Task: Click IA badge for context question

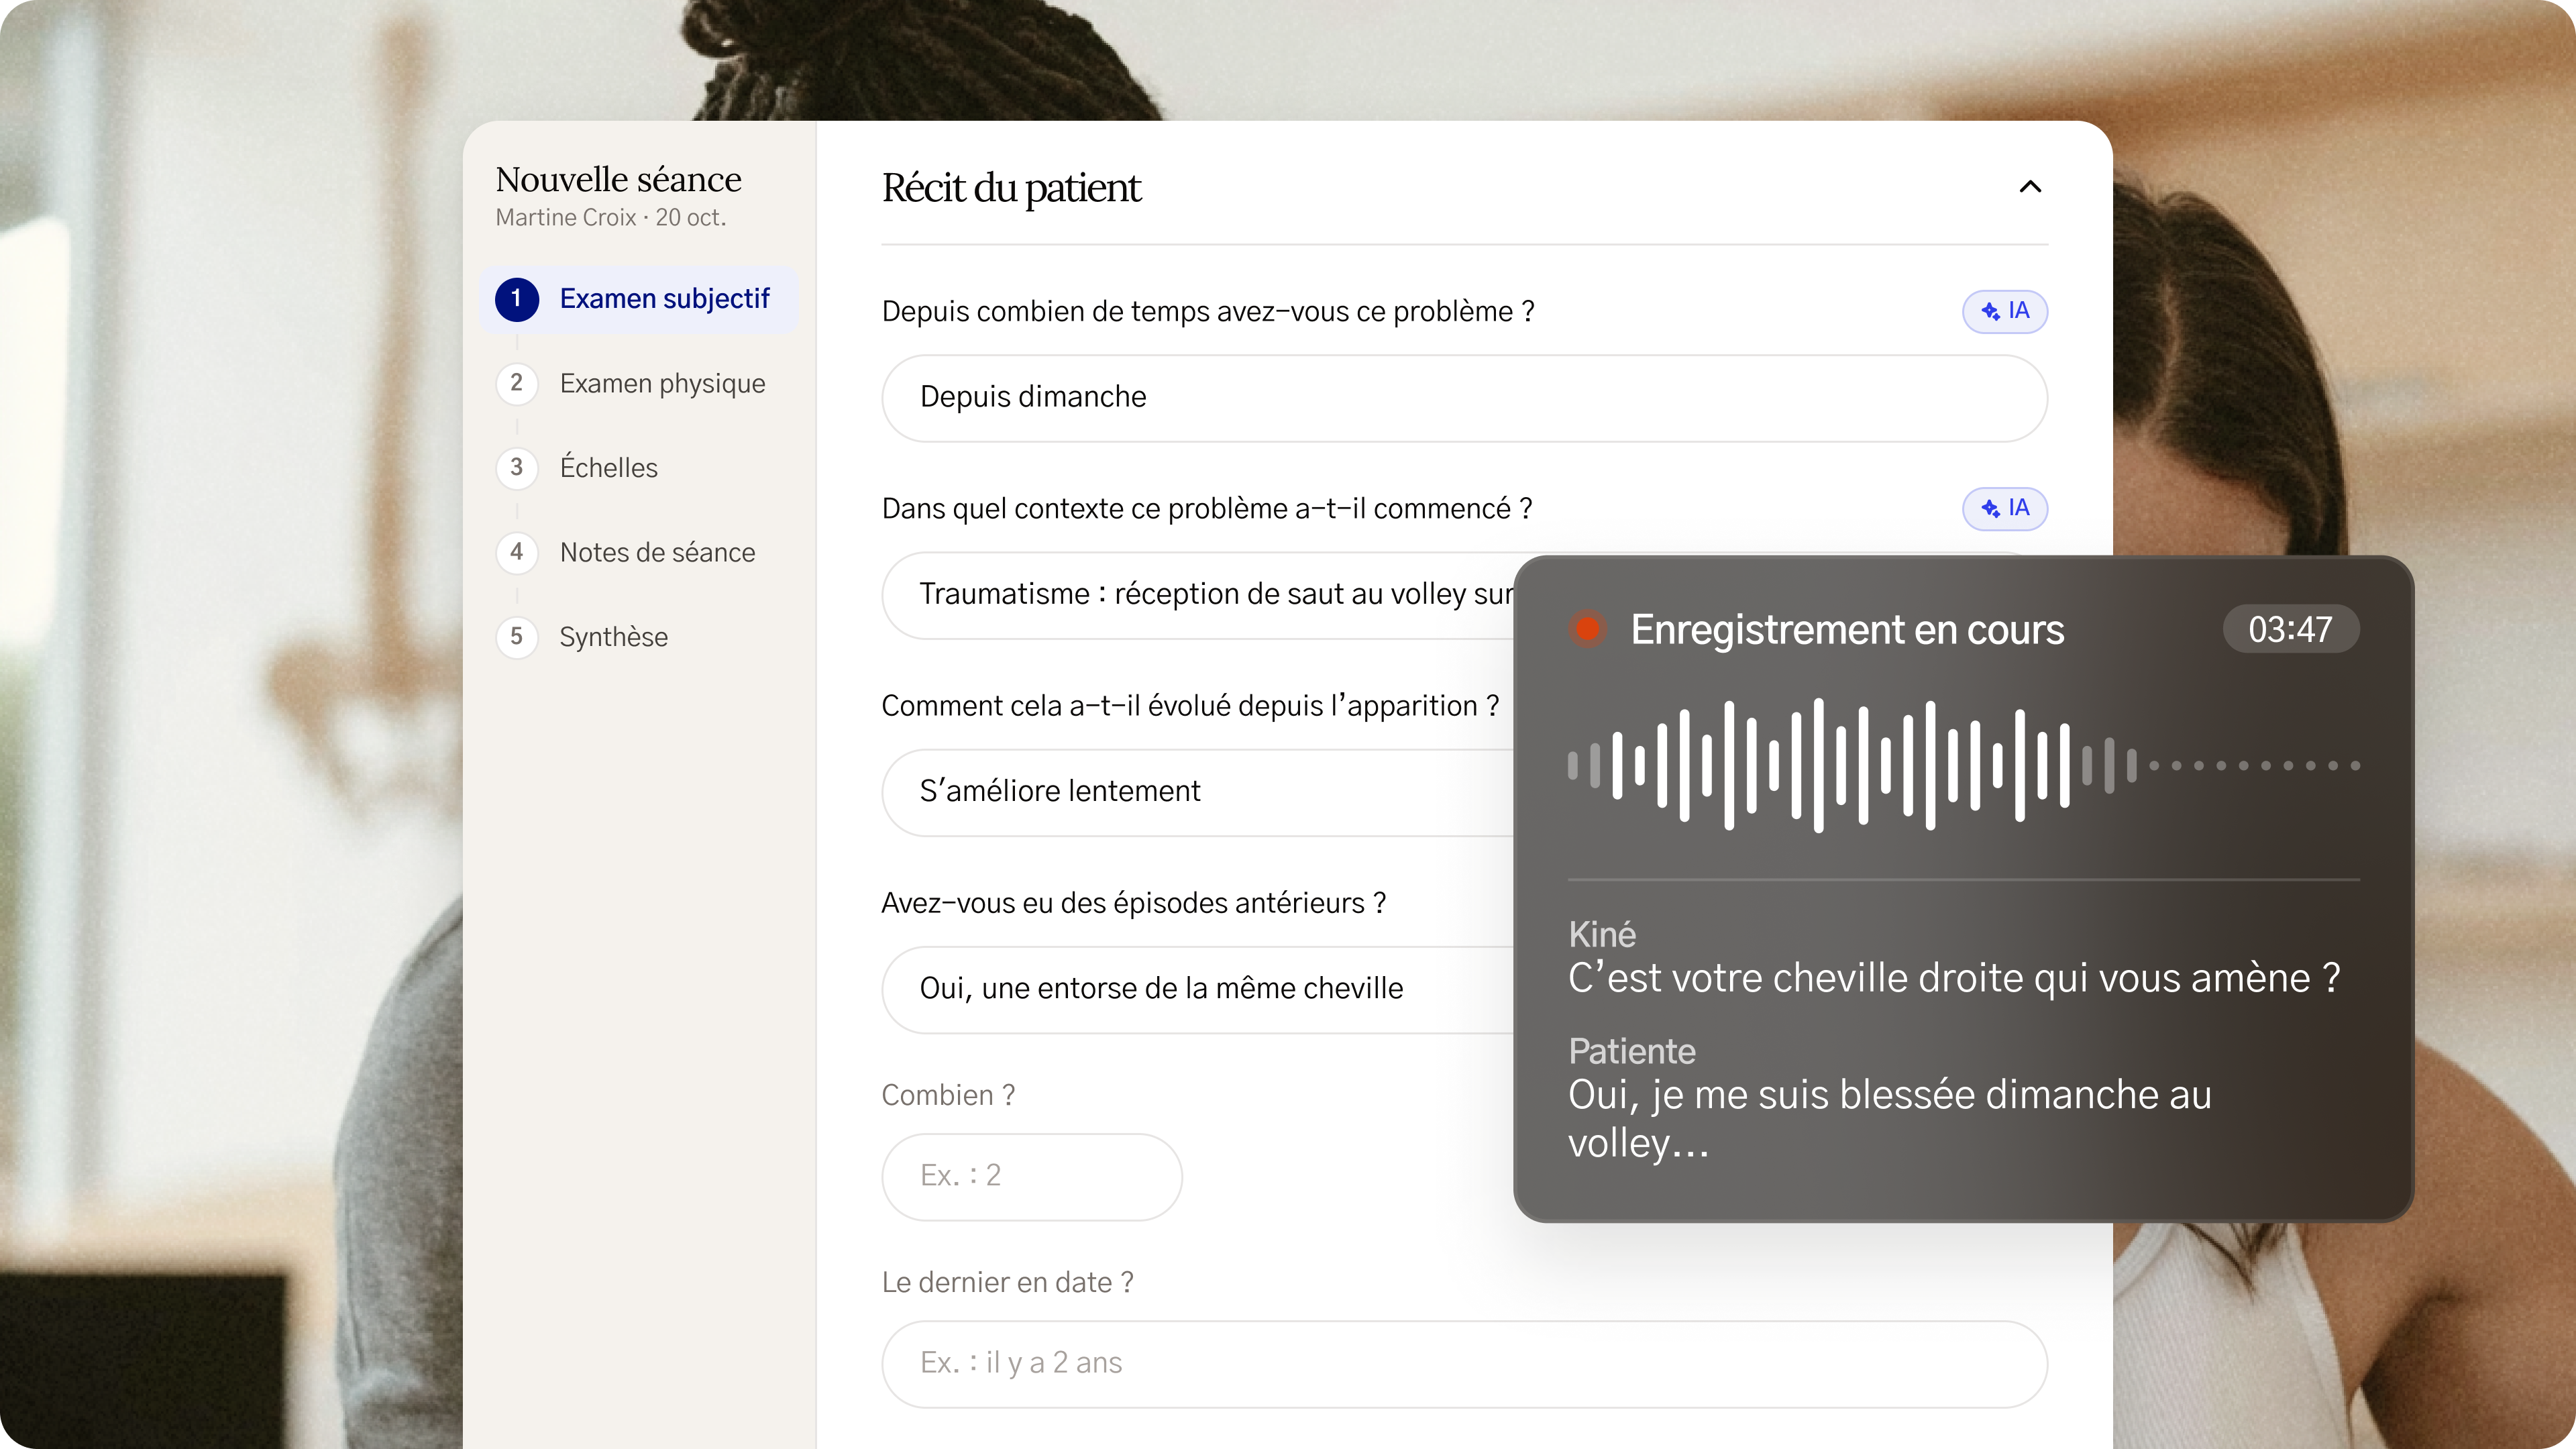Action: point(2004,508)
